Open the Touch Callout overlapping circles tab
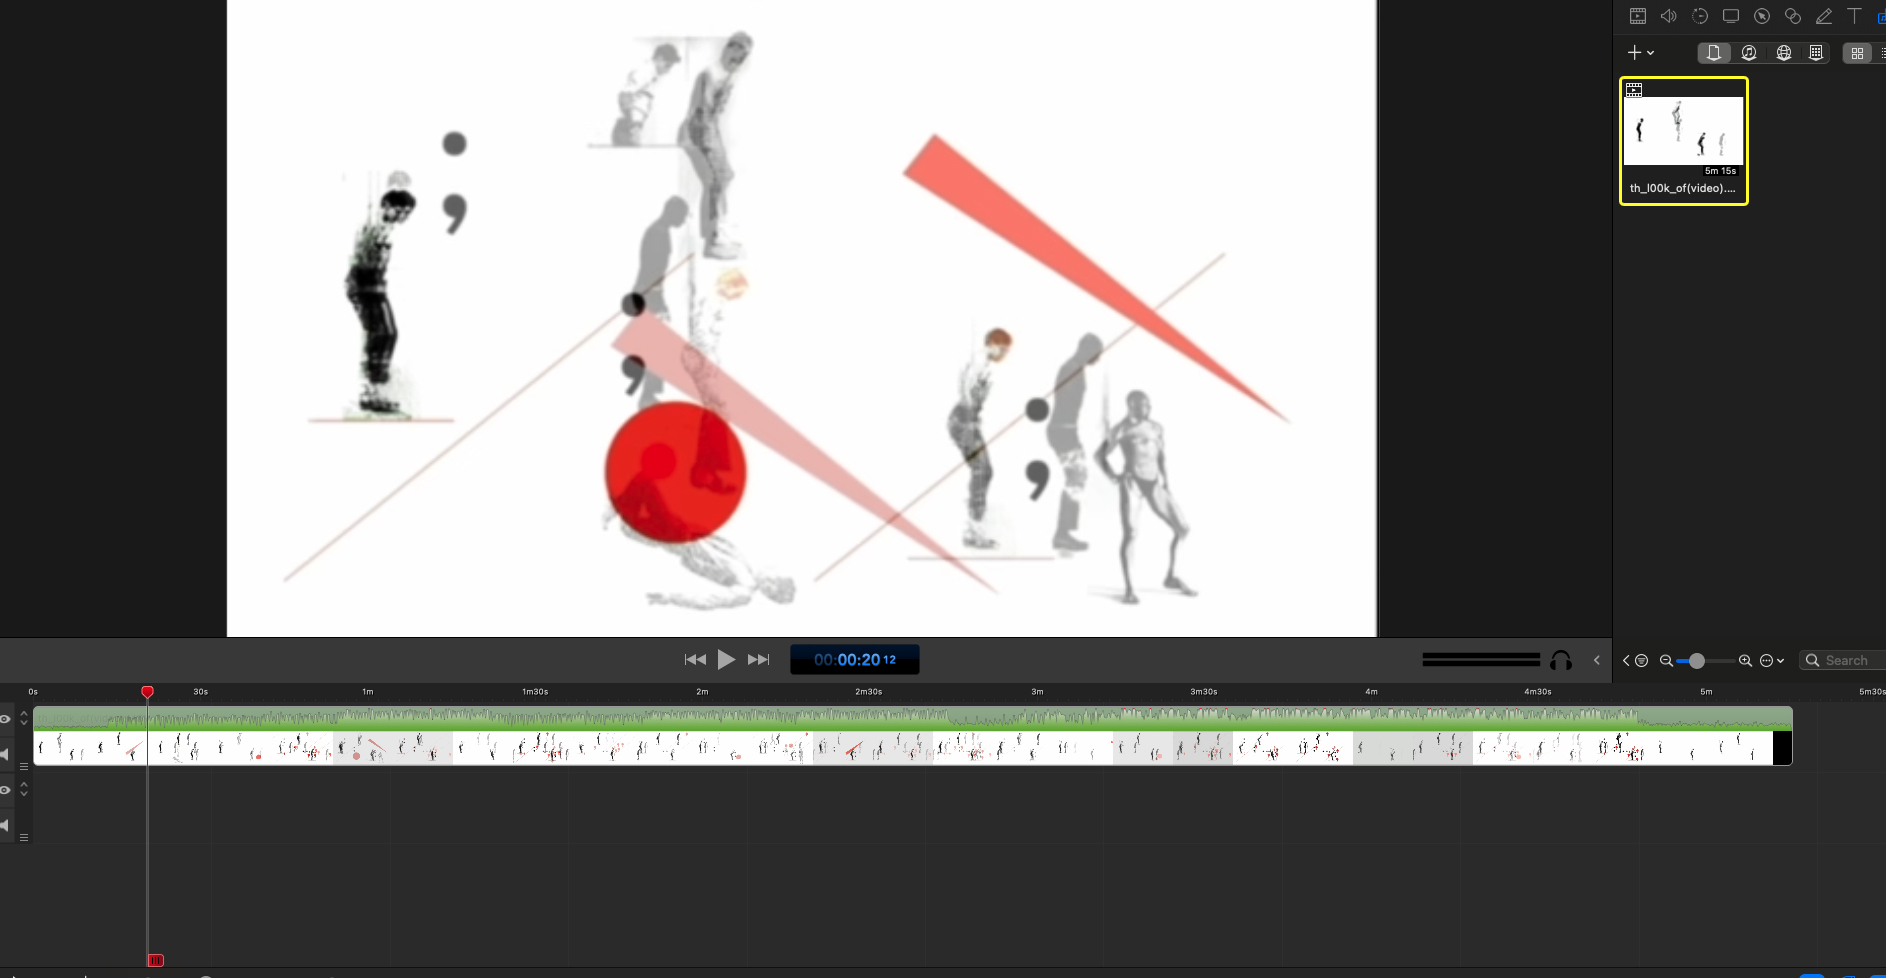This screenshot has height=978, width=1886. [x=1793, y=16]
